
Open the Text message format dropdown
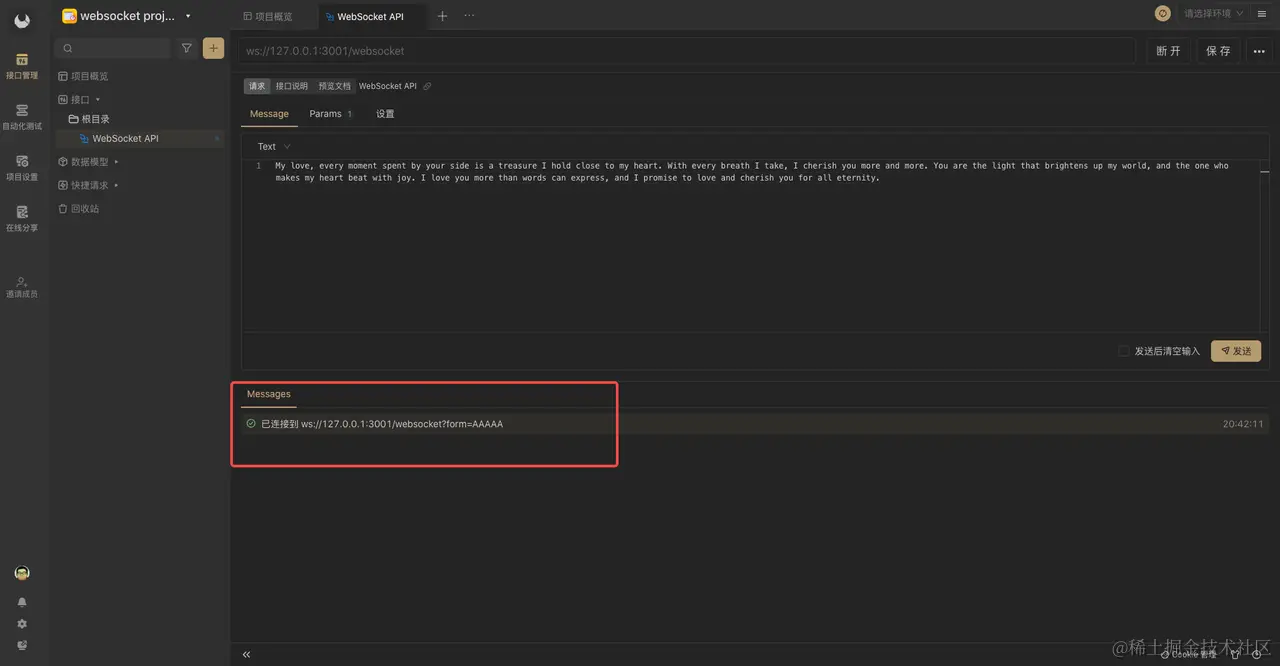coord(271,146)
